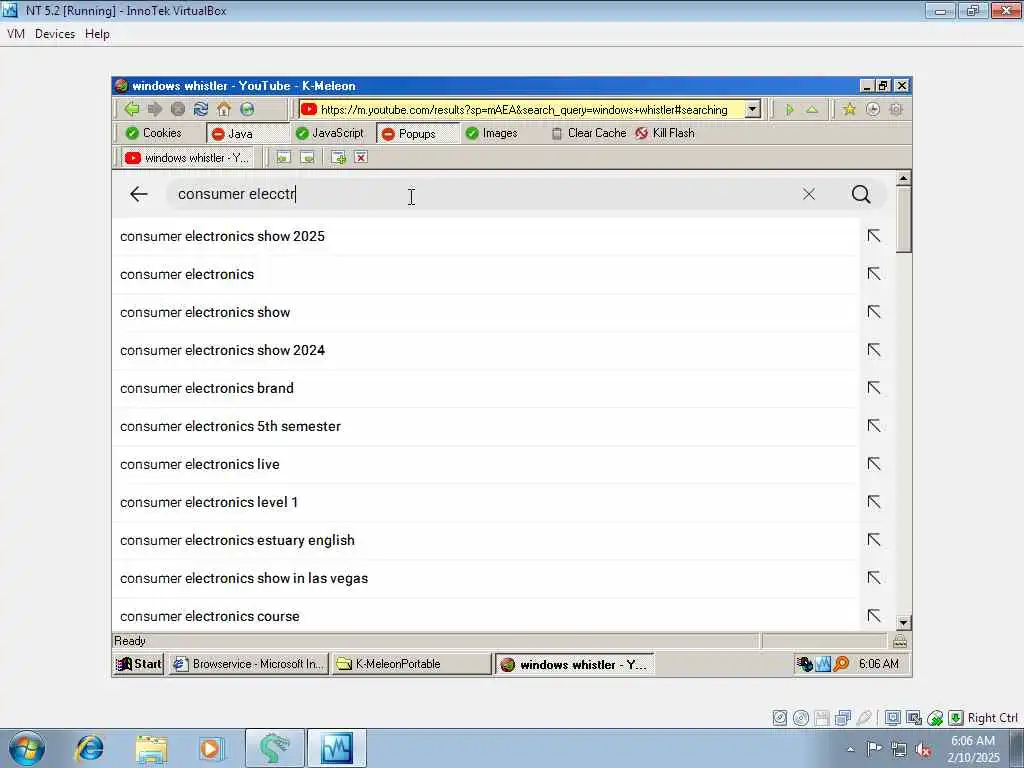This screenshot has height=768, width=1024.
Task: Stop page loading with the Stop icon
Action: 178,109
